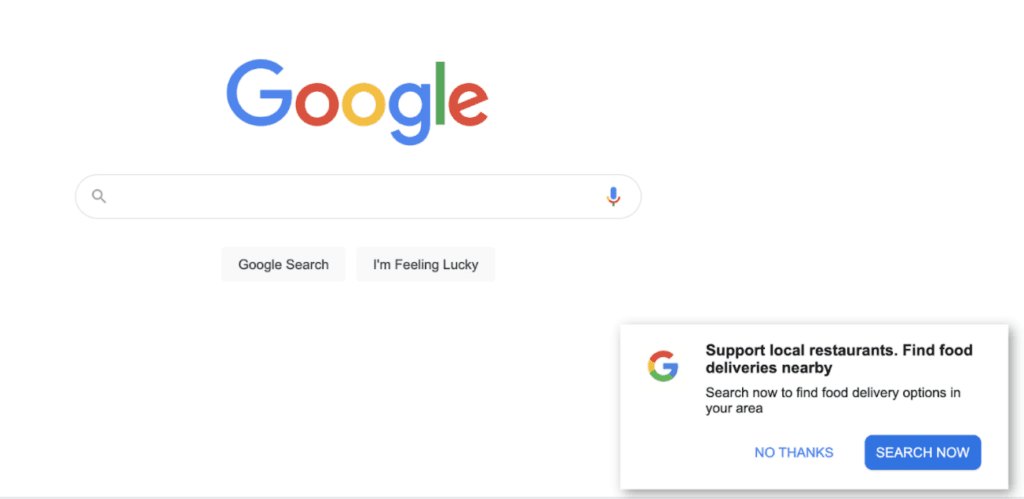Click the magnifying glass icon in search box

click(99, 196)
